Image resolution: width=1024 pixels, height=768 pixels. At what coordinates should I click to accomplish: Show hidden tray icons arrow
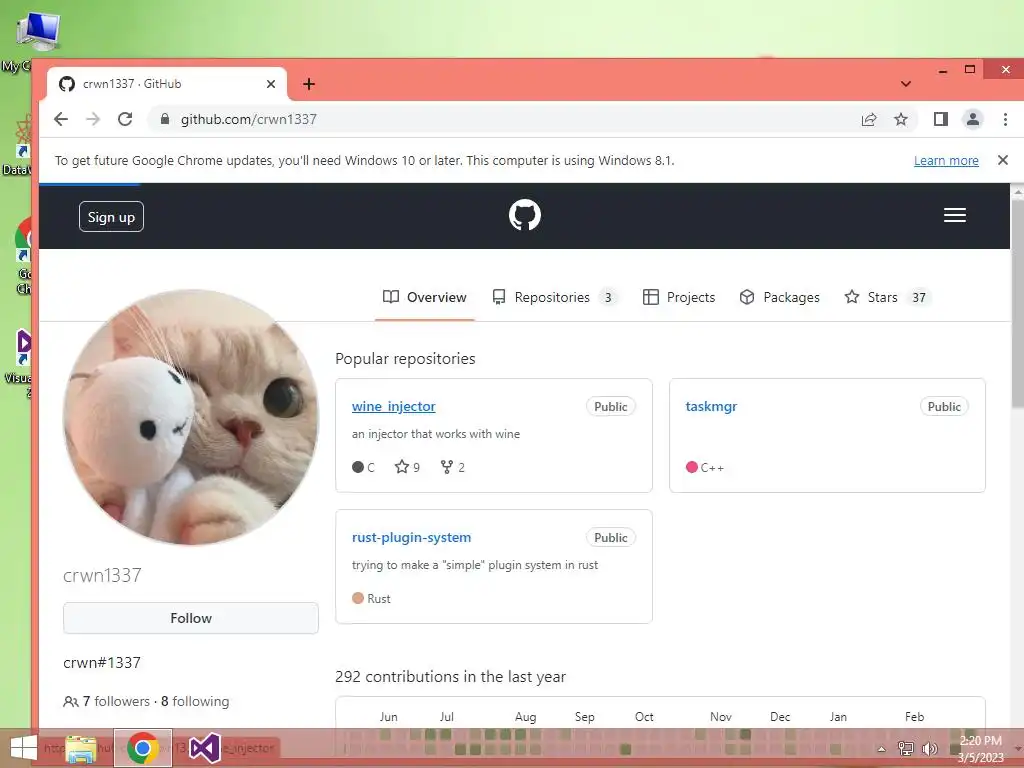[881, 749]
